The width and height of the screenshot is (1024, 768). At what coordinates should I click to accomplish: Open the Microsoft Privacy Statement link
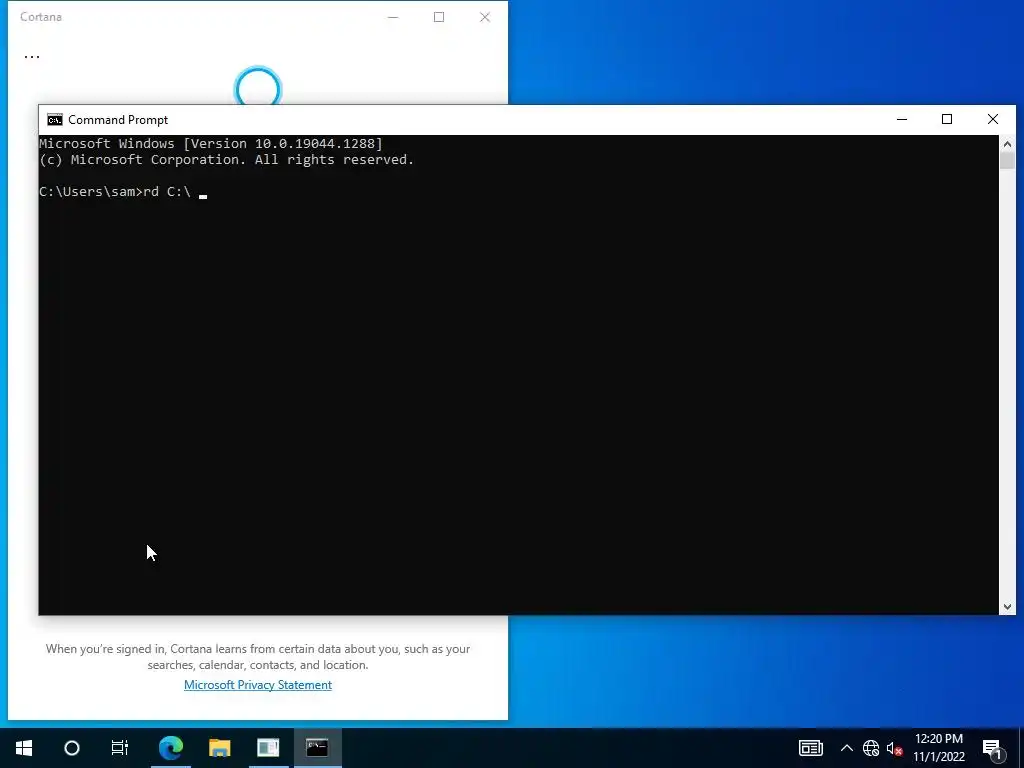[x=258, y=684]
